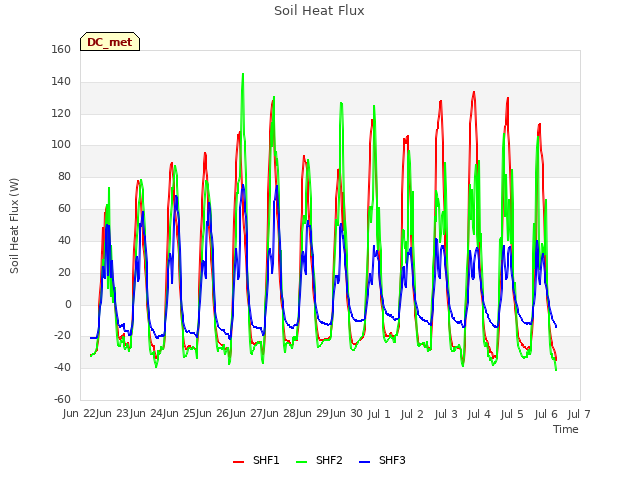
Task: Click the 120 y-axis tick label
Action: click(61, 113)
